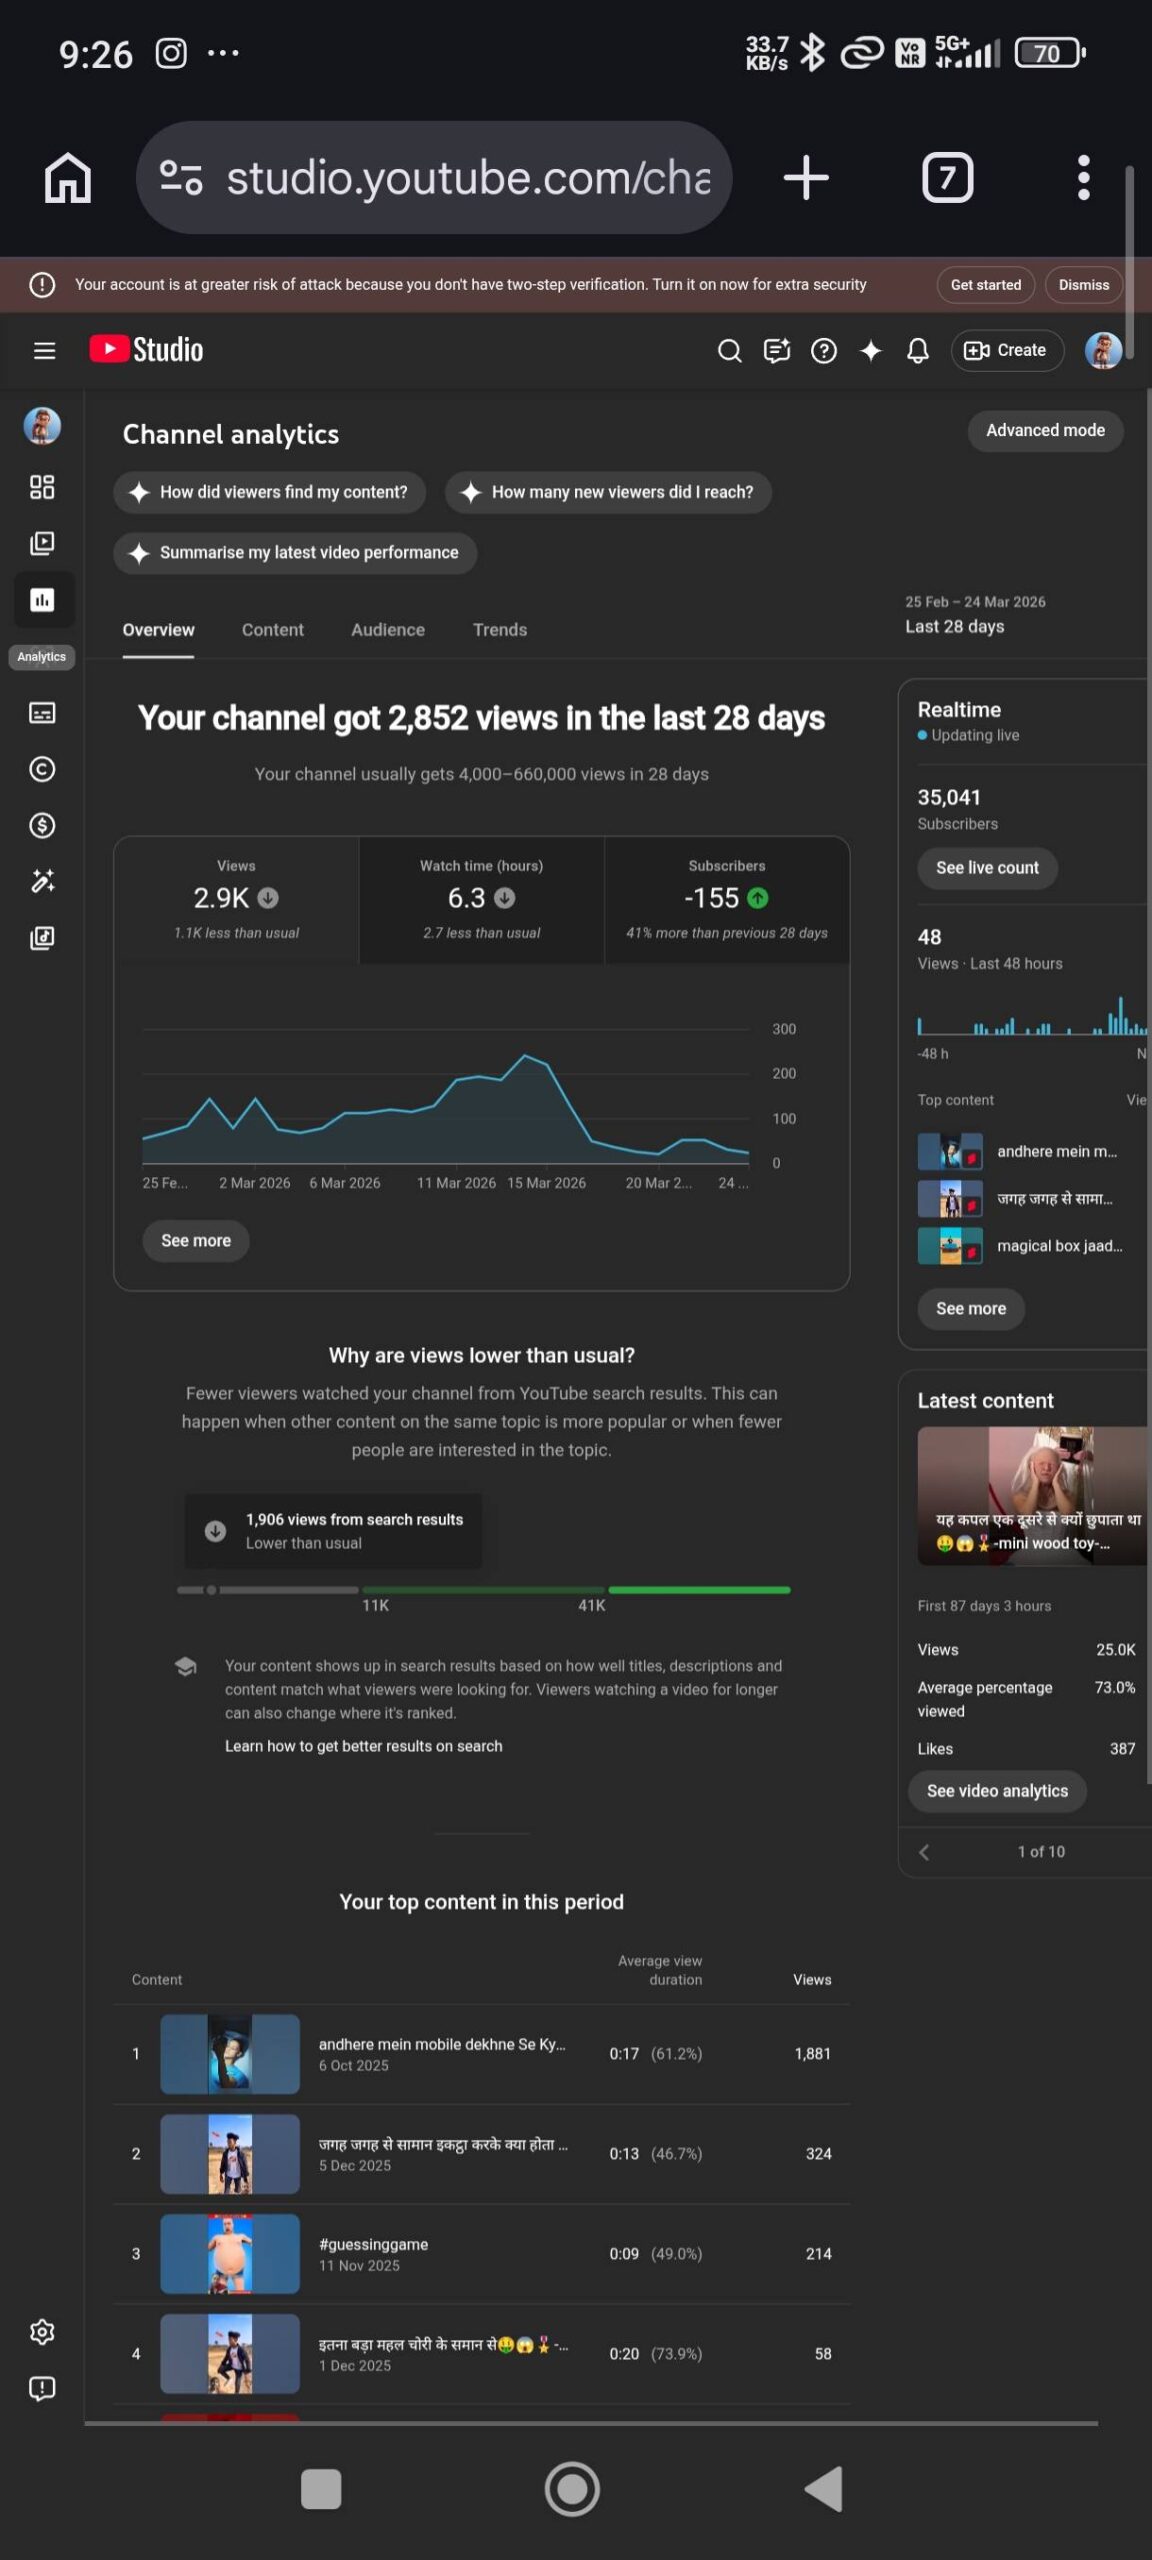Screen dimensions: 1152x2560
Task: Open the date range Last 28 days selector
Action: point(974,616)
